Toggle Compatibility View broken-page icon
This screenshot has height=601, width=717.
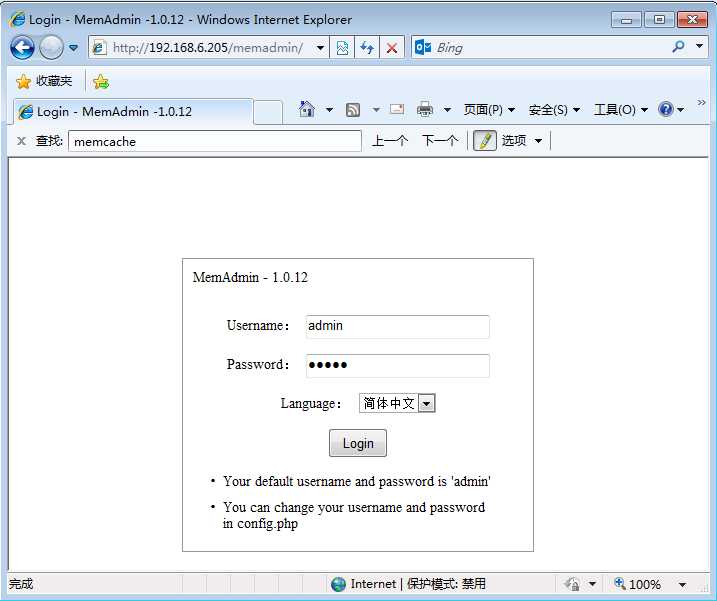[342, 48]
